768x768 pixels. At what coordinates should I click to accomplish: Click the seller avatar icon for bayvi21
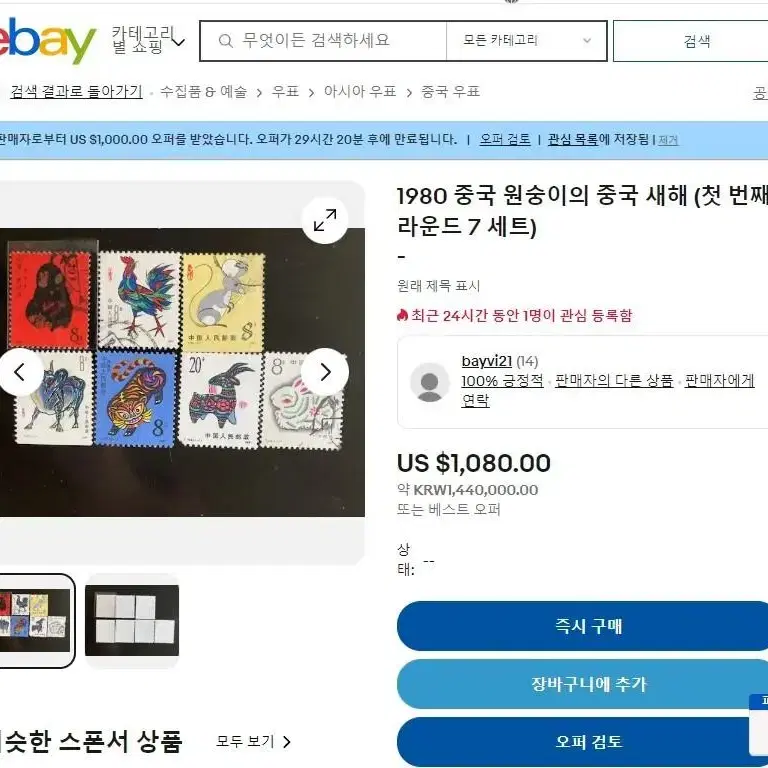pyautogui.click(x=430, y=383)
